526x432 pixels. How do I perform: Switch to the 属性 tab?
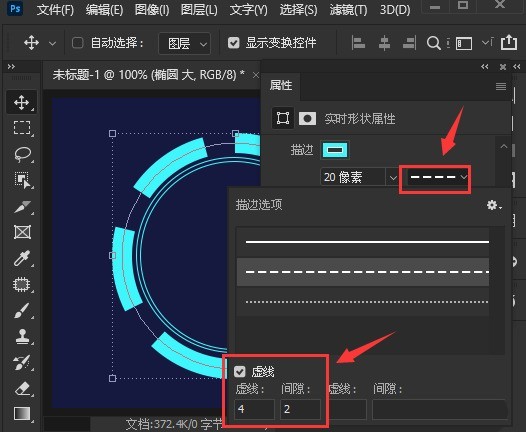tap(280, 86)
